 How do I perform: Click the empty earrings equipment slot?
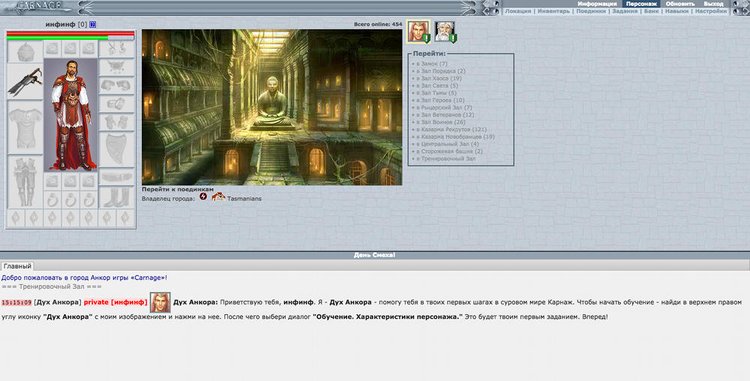[117, 48]
